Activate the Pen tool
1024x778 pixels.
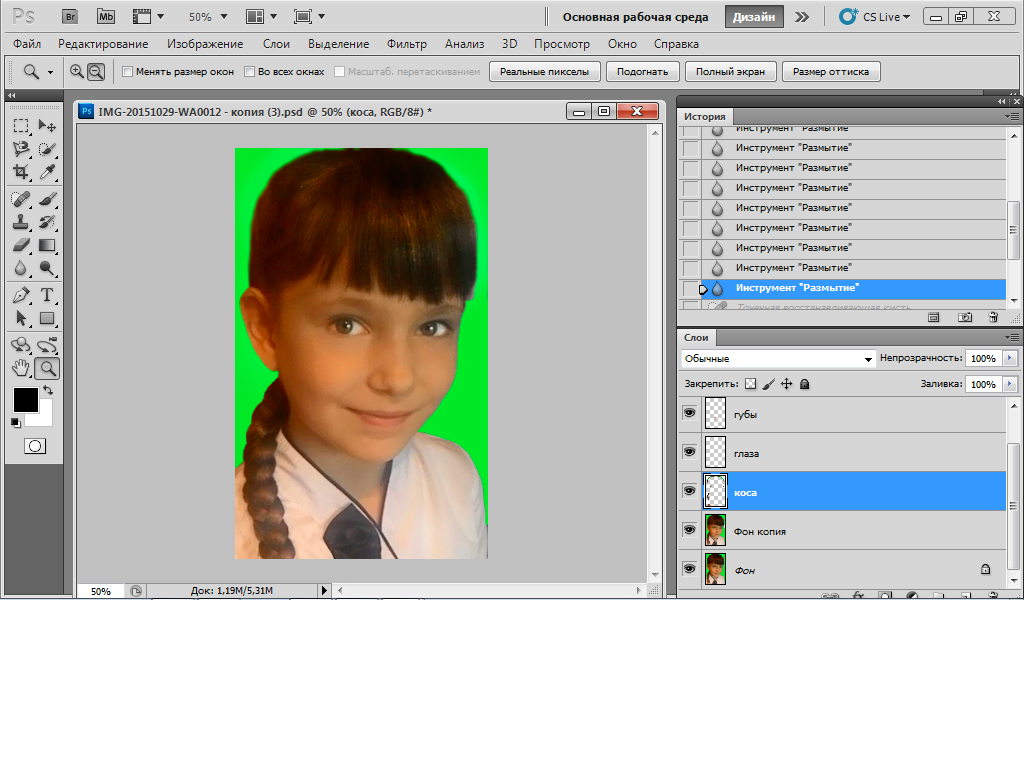pos(21,295)
